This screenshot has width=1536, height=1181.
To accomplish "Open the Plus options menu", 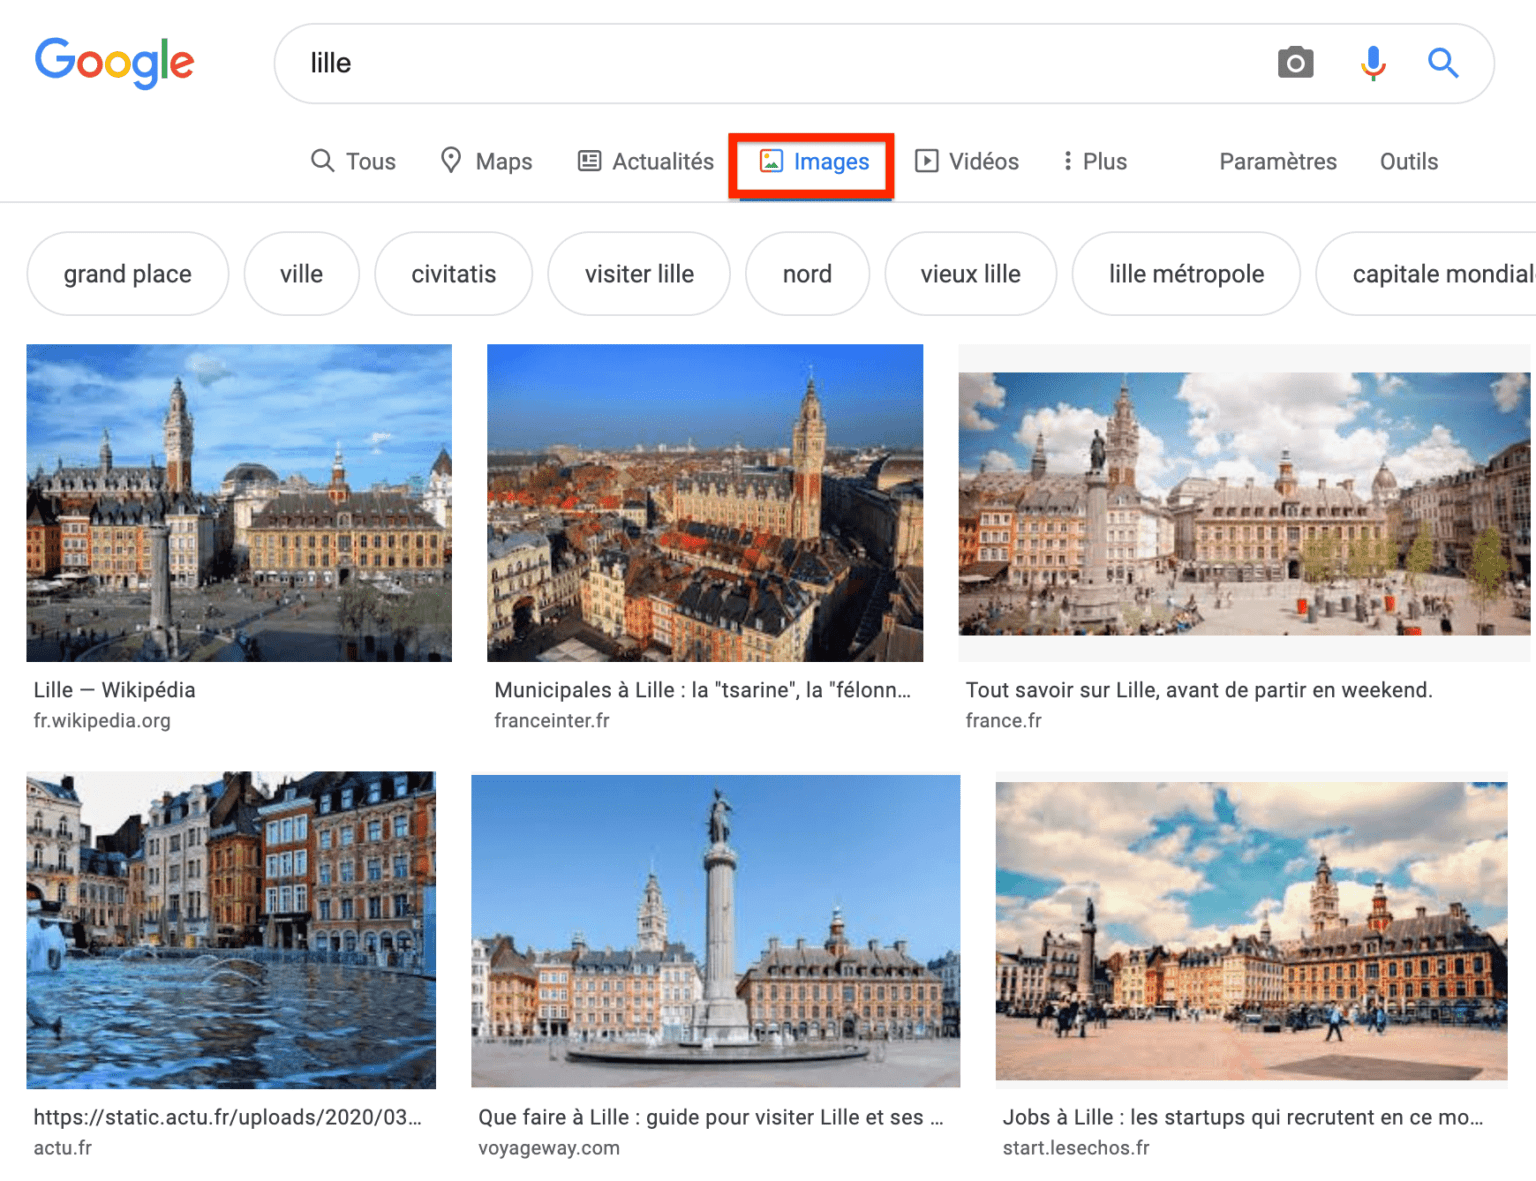I will 1093,160.
